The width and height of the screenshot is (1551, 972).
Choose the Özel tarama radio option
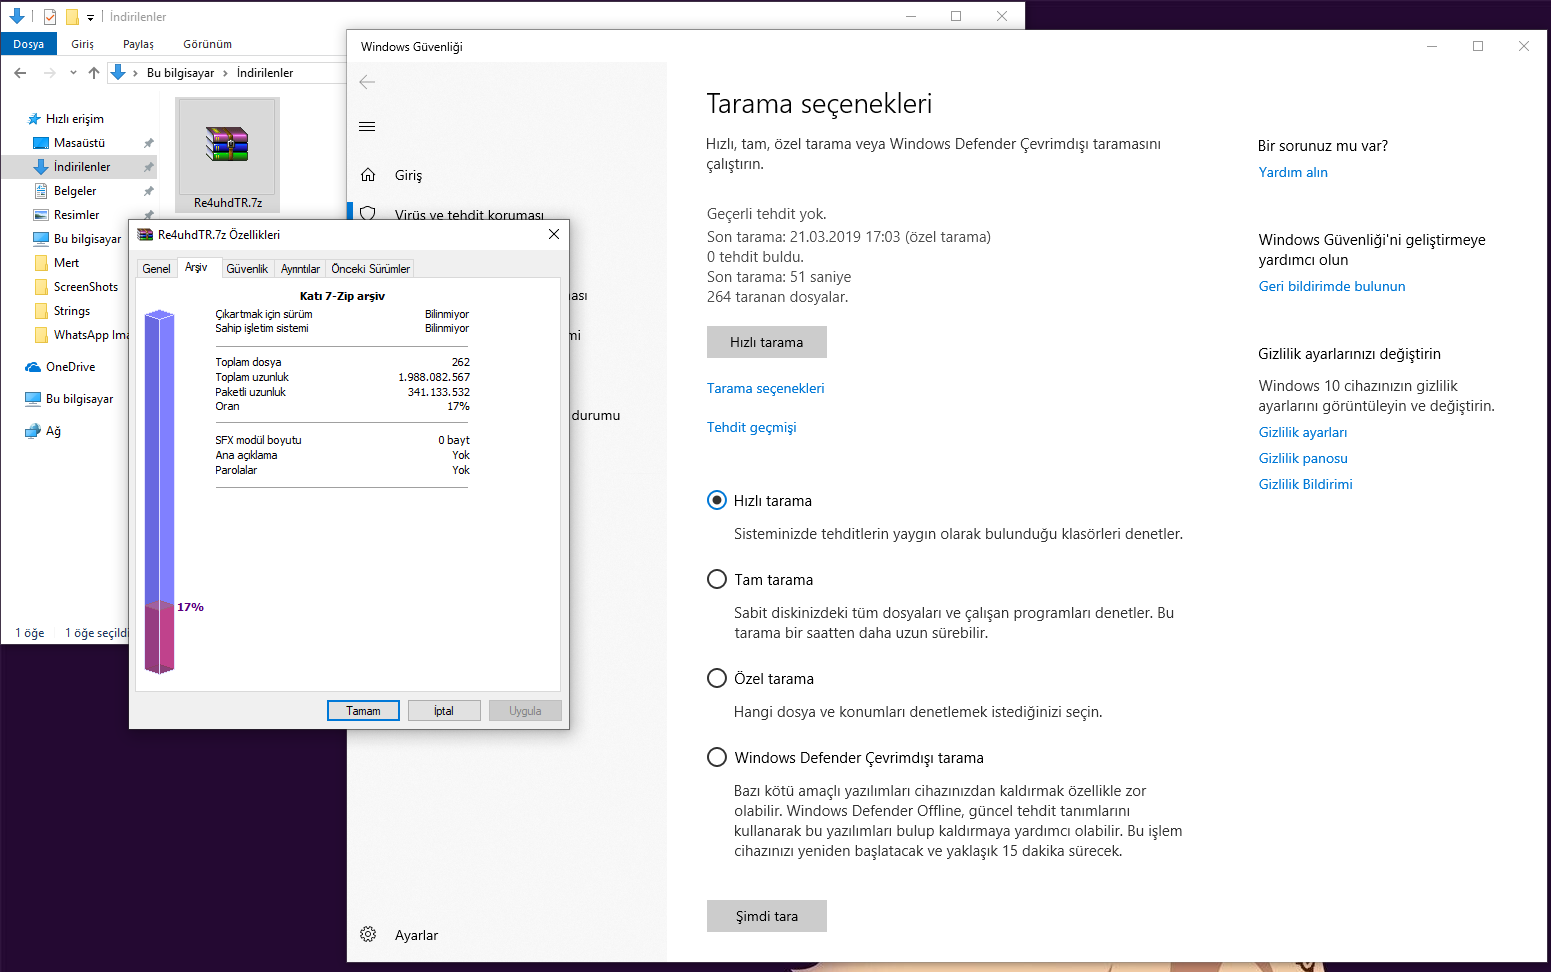(717, 678)
